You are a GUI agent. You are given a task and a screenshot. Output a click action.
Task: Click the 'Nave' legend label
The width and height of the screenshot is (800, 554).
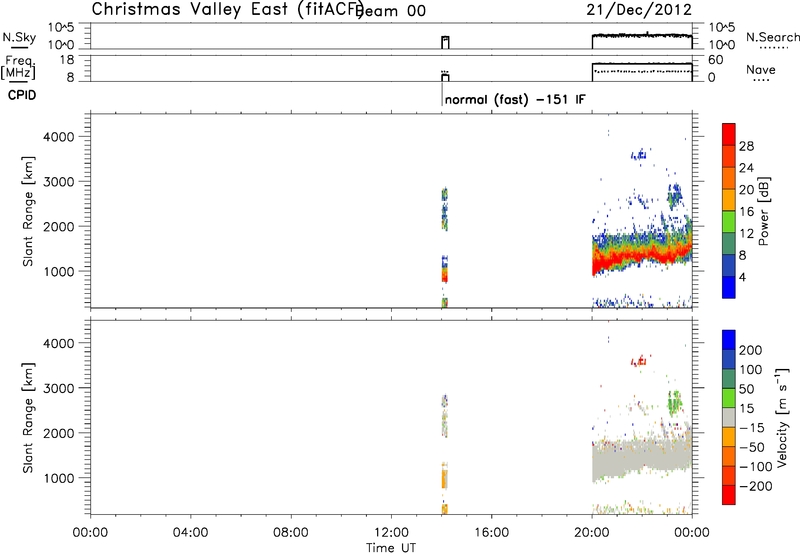[761, 70]
